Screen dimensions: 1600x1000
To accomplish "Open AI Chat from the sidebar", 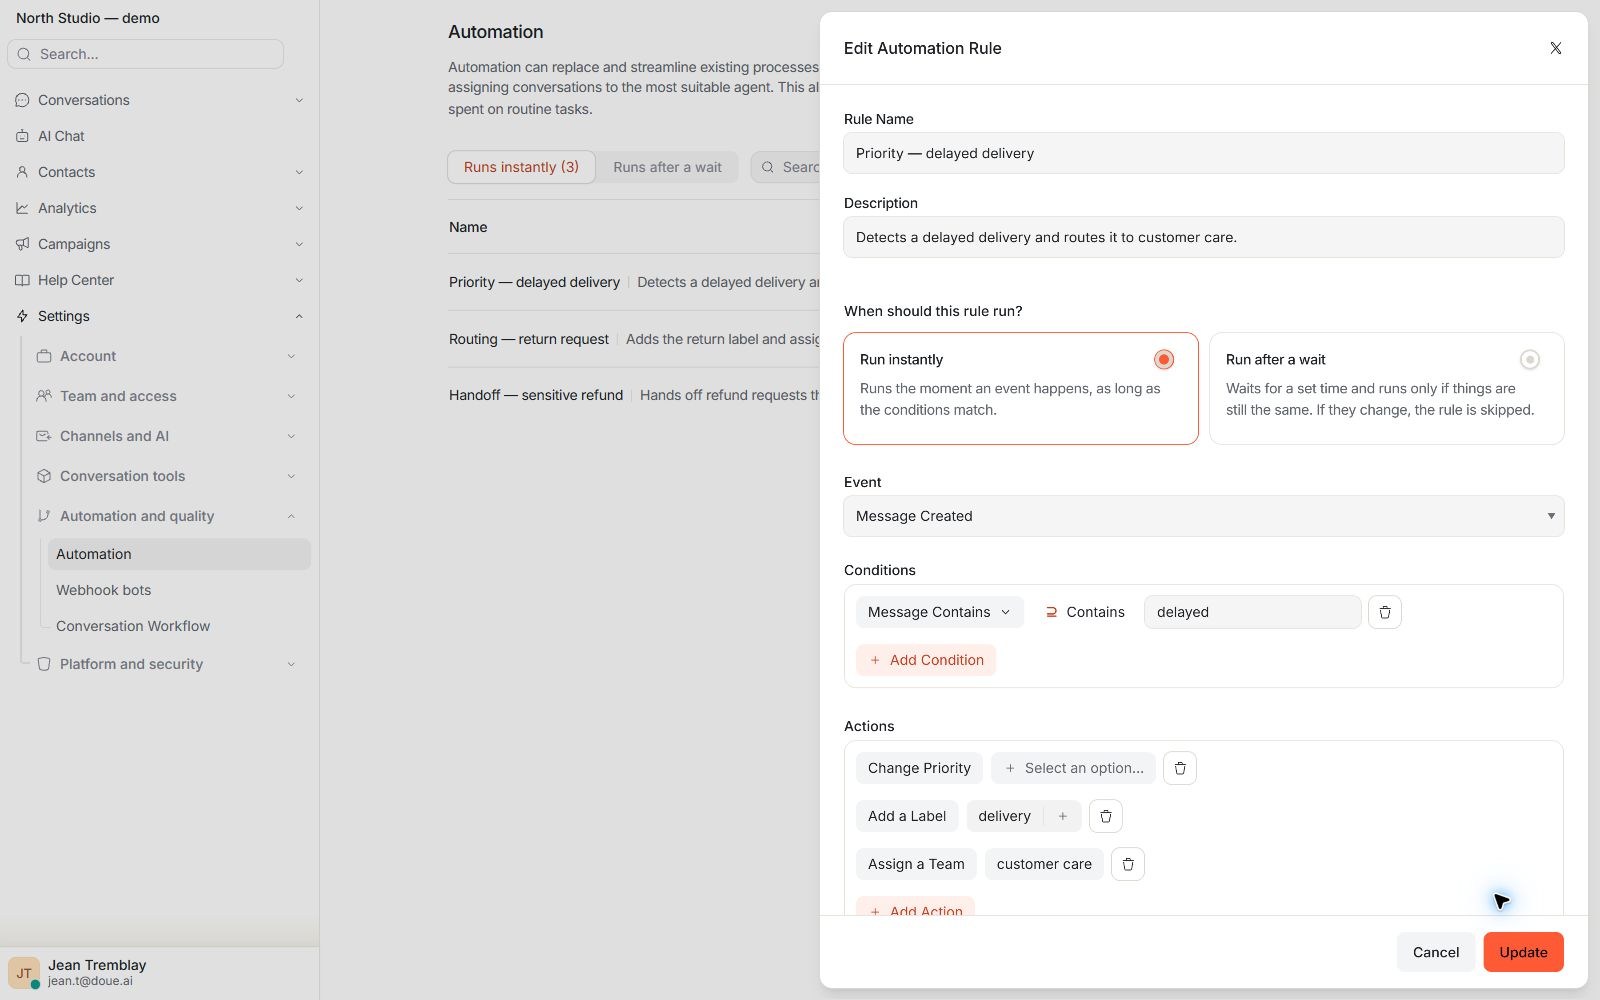I will (x=61, y=136).
